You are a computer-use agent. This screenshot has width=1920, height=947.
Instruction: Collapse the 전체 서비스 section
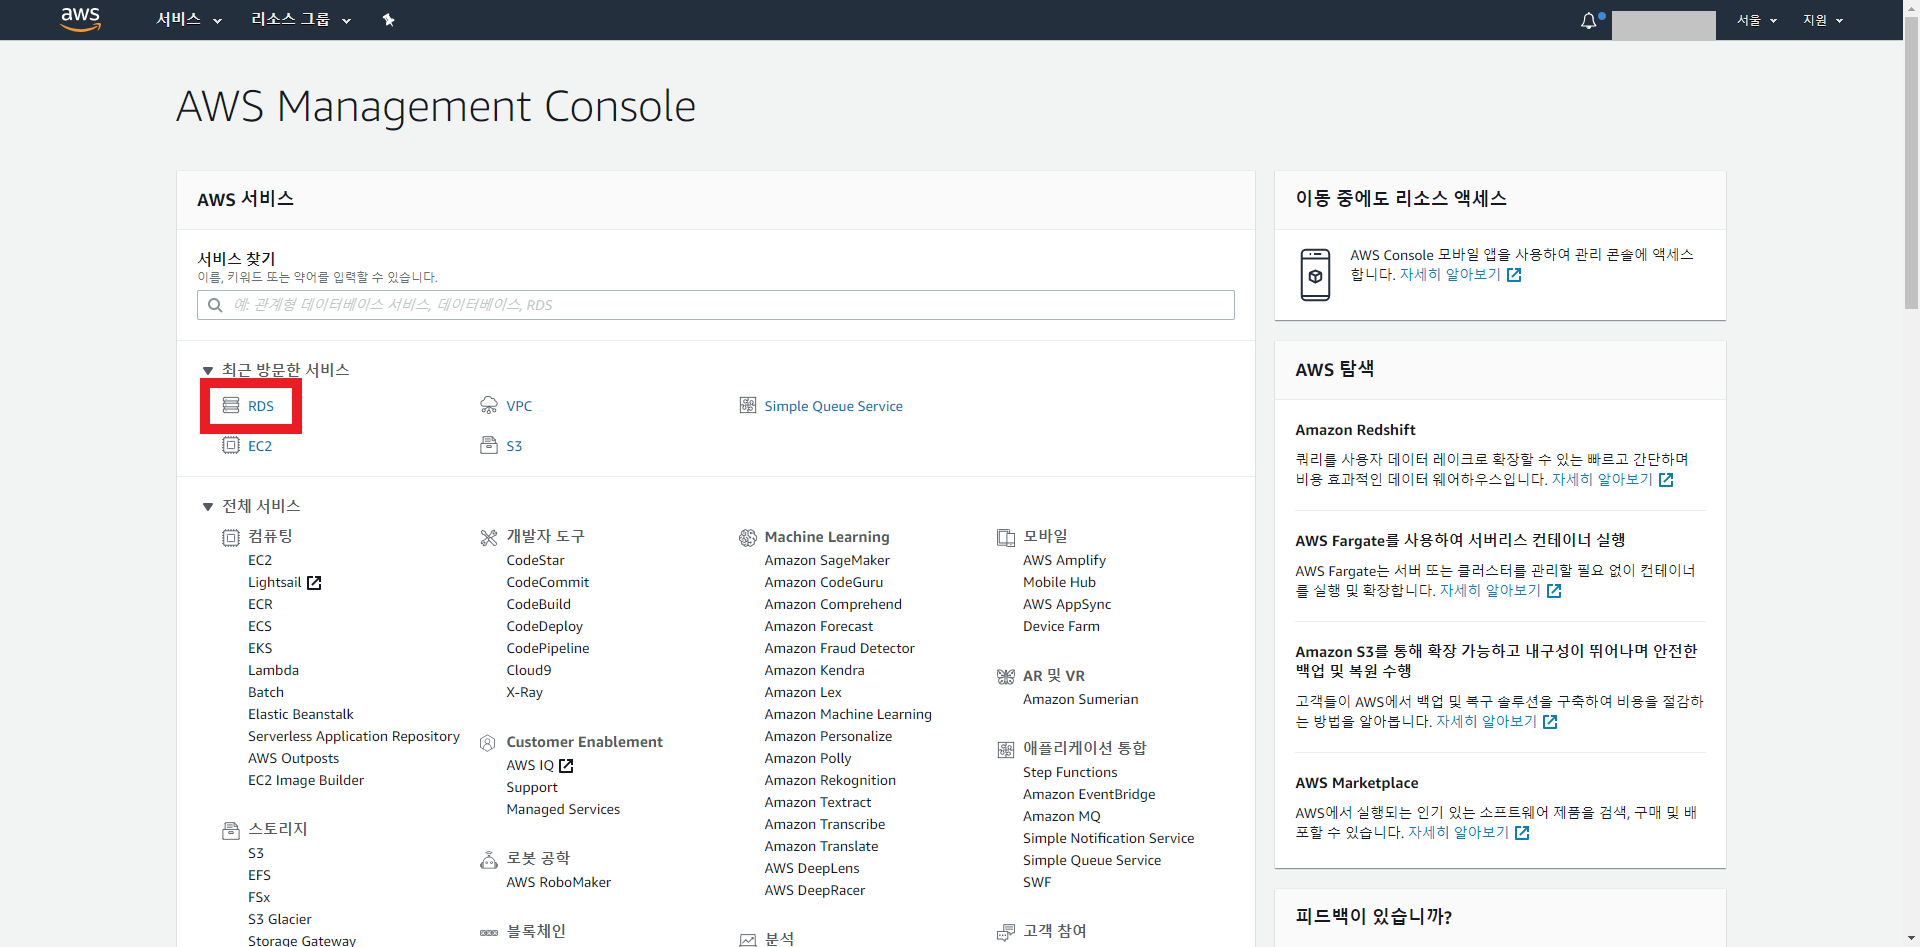point(208,507)
